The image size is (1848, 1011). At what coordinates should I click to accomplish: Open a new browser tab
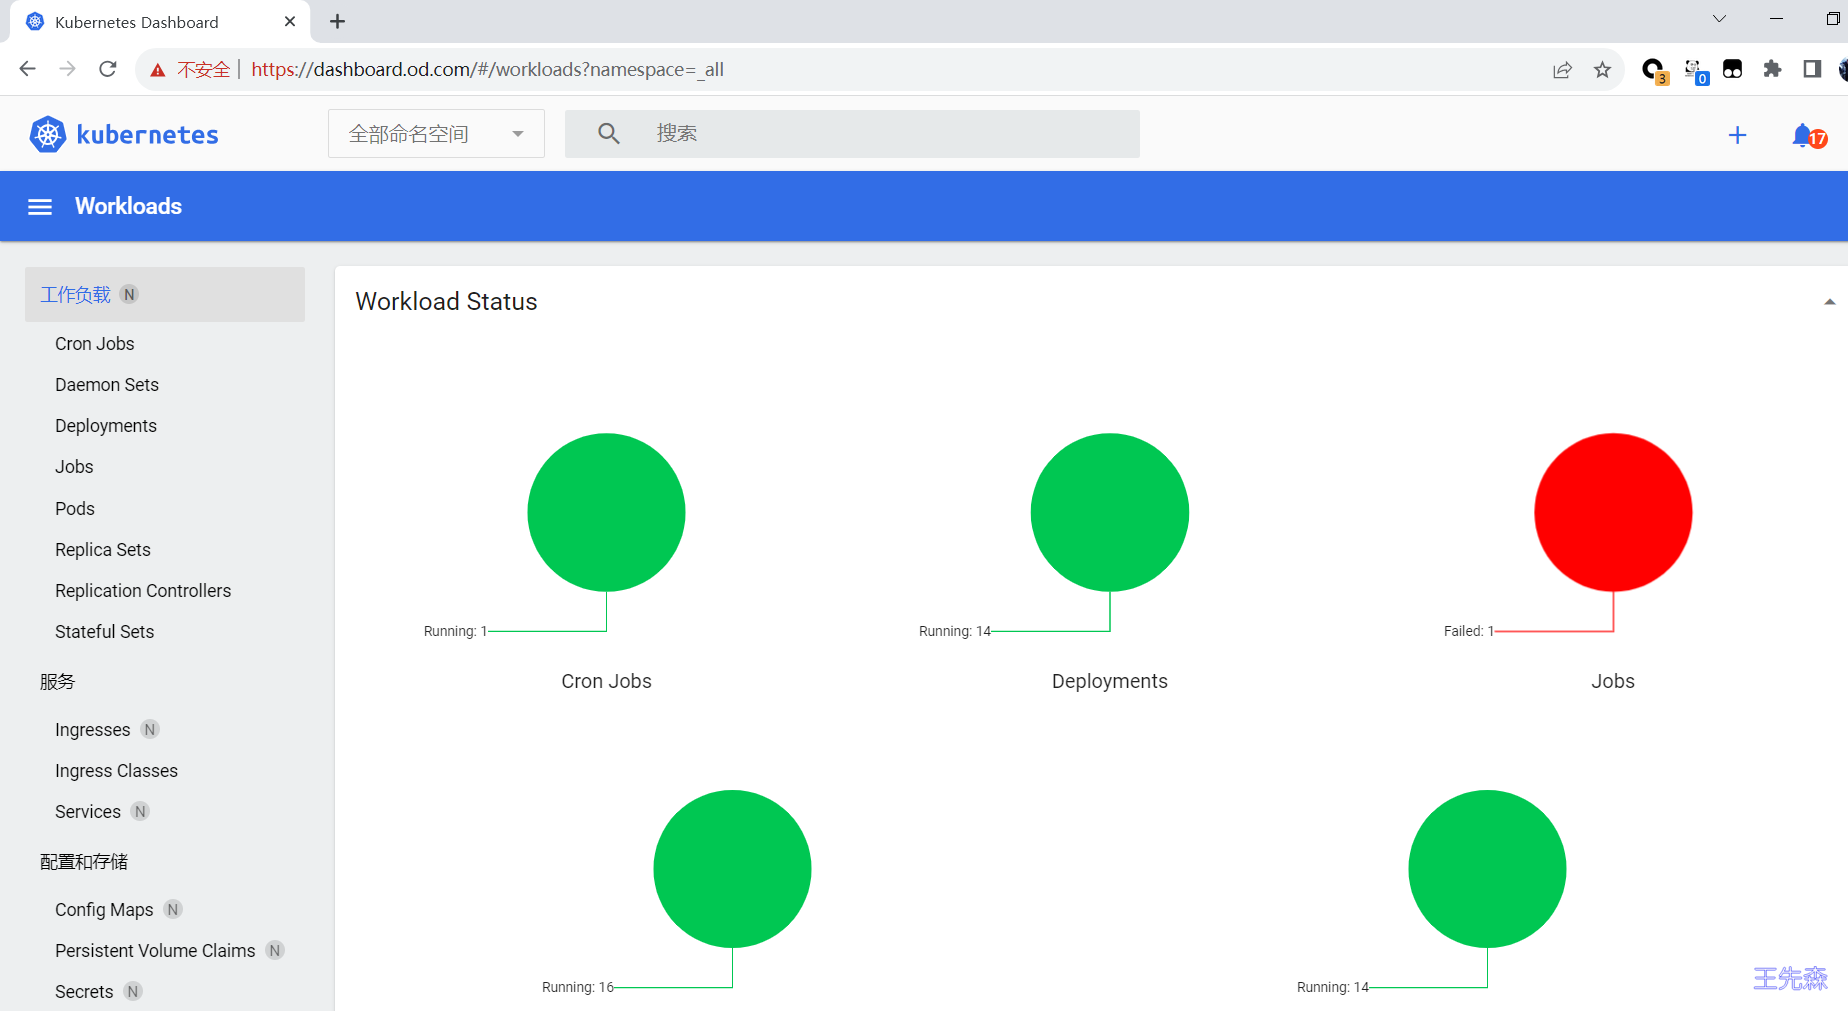click(338, 21)
